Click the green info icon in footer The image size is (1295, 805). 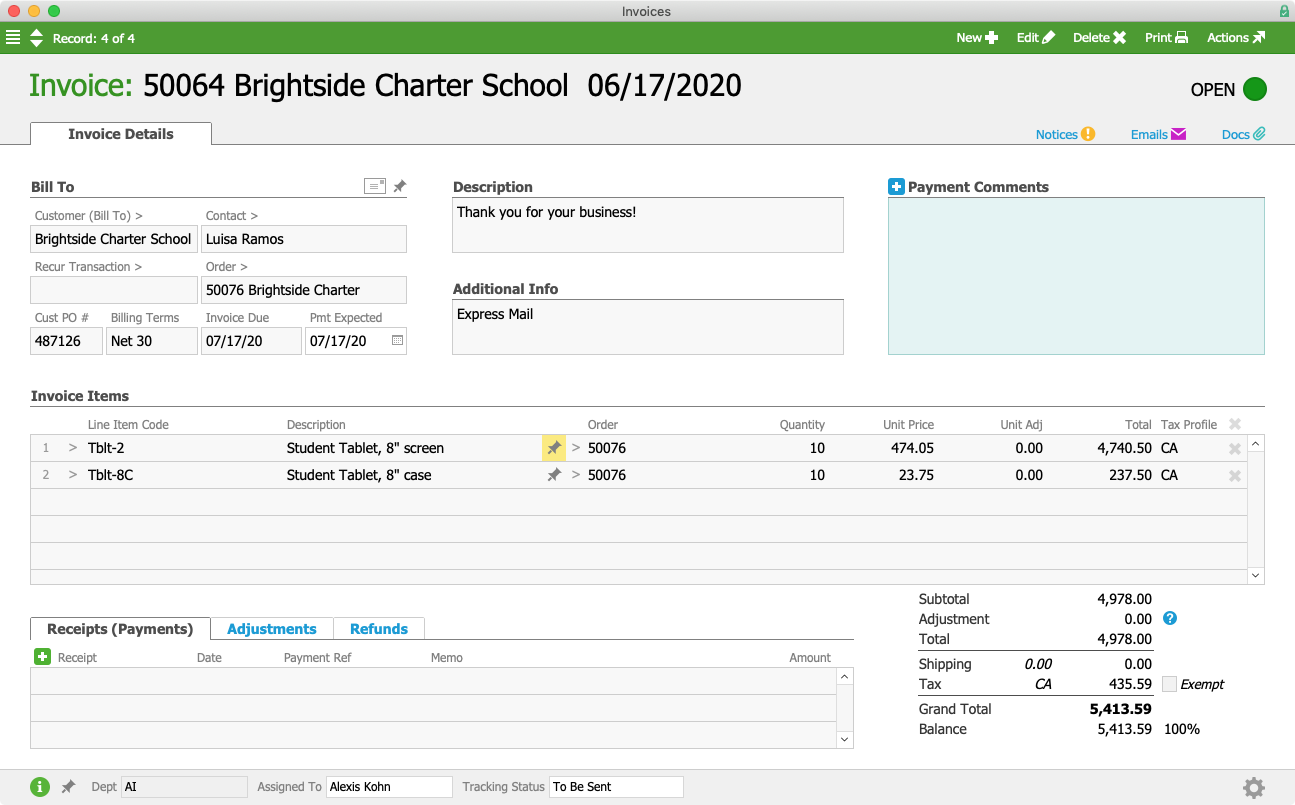coord(39,787)
